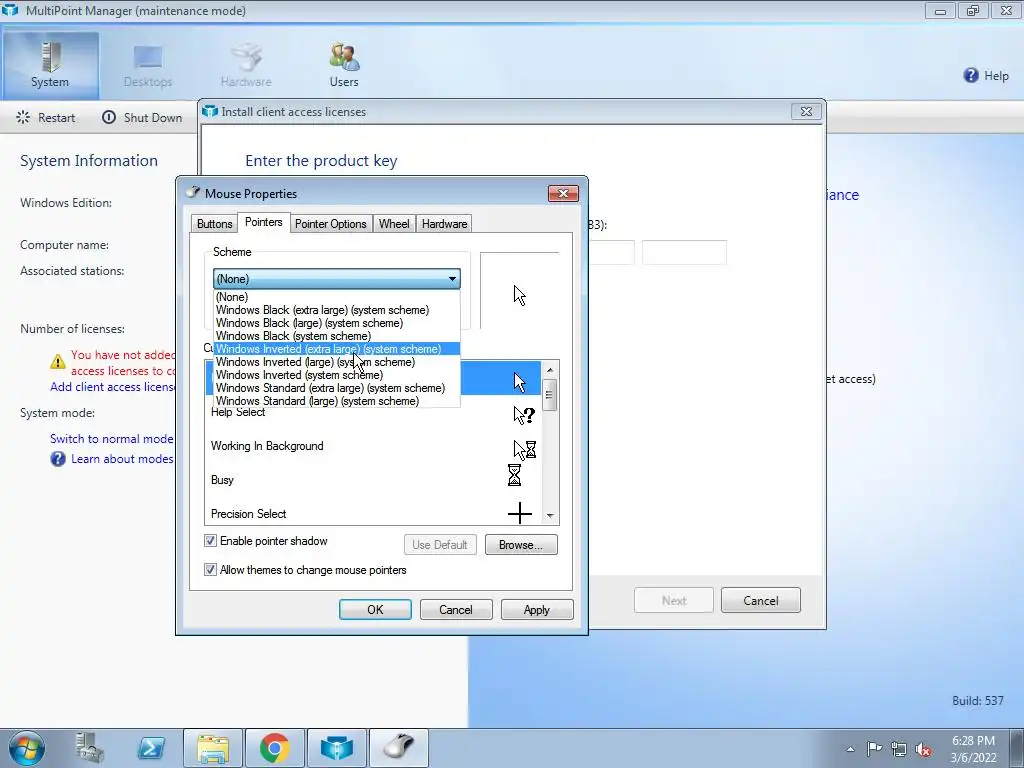Switch to MultiPoint Manager taskbar button
Viewport: 1024px width, 768px height.
336,748
